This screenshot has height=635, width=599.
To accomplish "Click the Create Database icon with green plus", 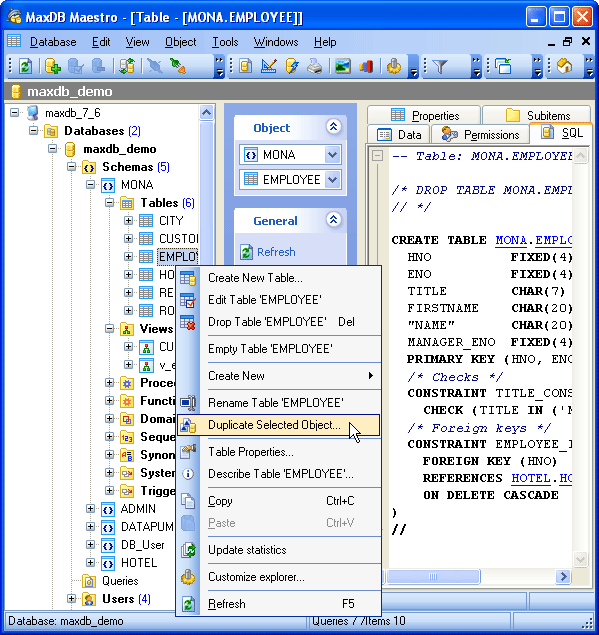I will click(53, 66).
